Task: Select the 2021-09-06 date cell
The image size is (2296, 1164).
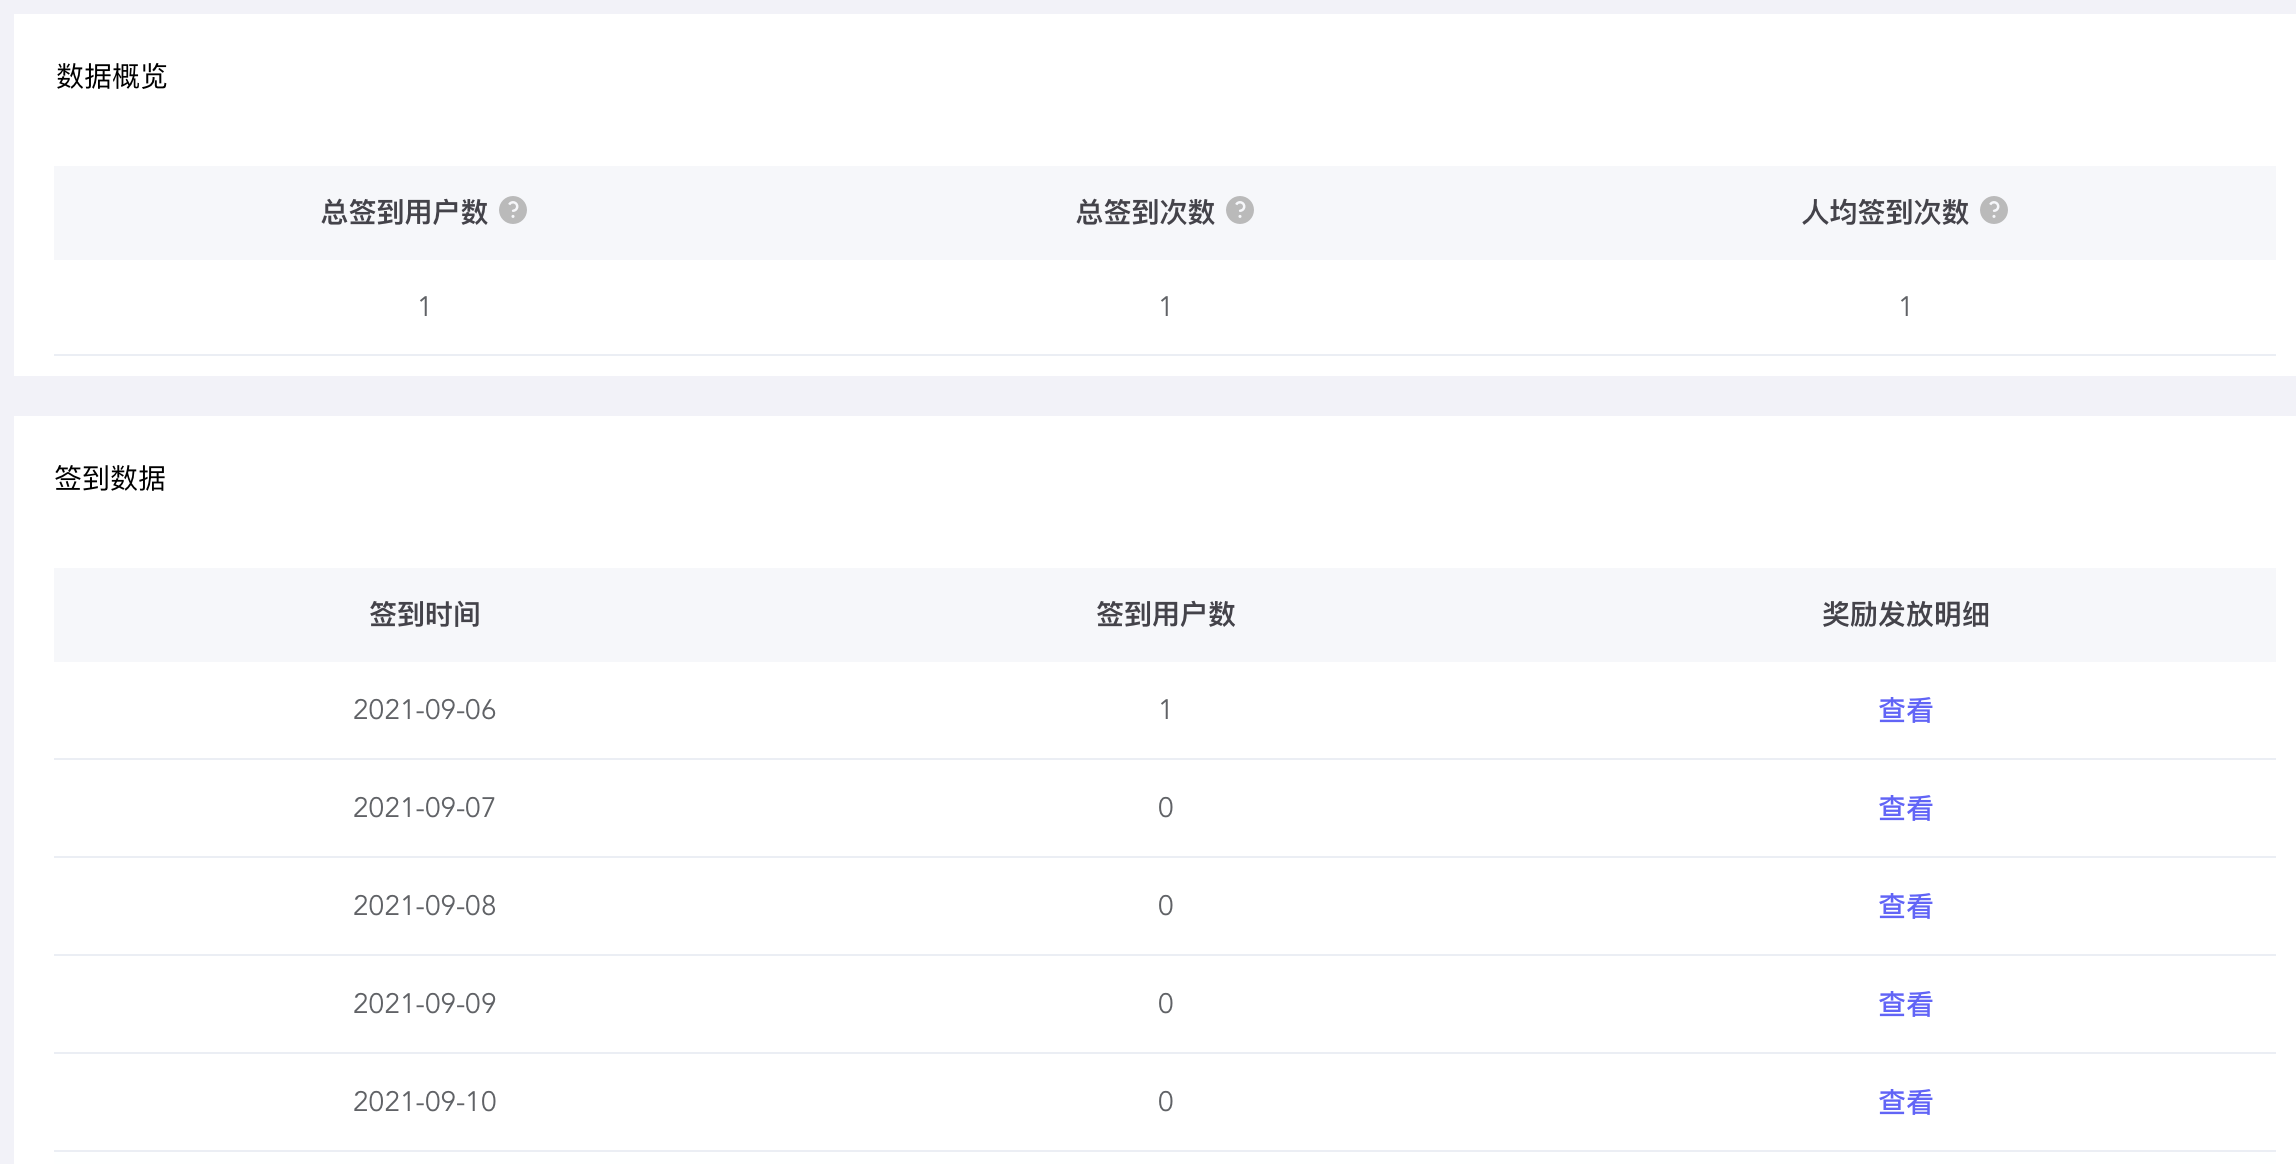Action: point(424,710)
